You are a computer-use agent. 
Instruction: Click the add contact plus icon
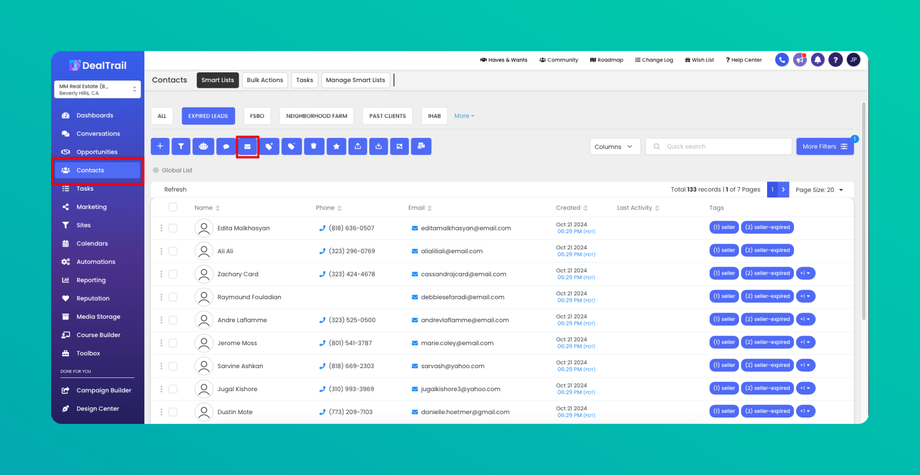[x=160, y=147]
